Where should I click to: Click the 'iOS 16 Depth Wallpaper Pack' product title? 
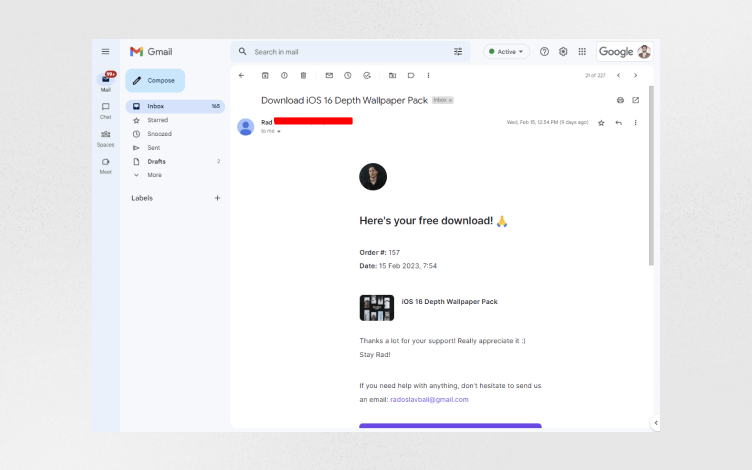tap(449, 302)
